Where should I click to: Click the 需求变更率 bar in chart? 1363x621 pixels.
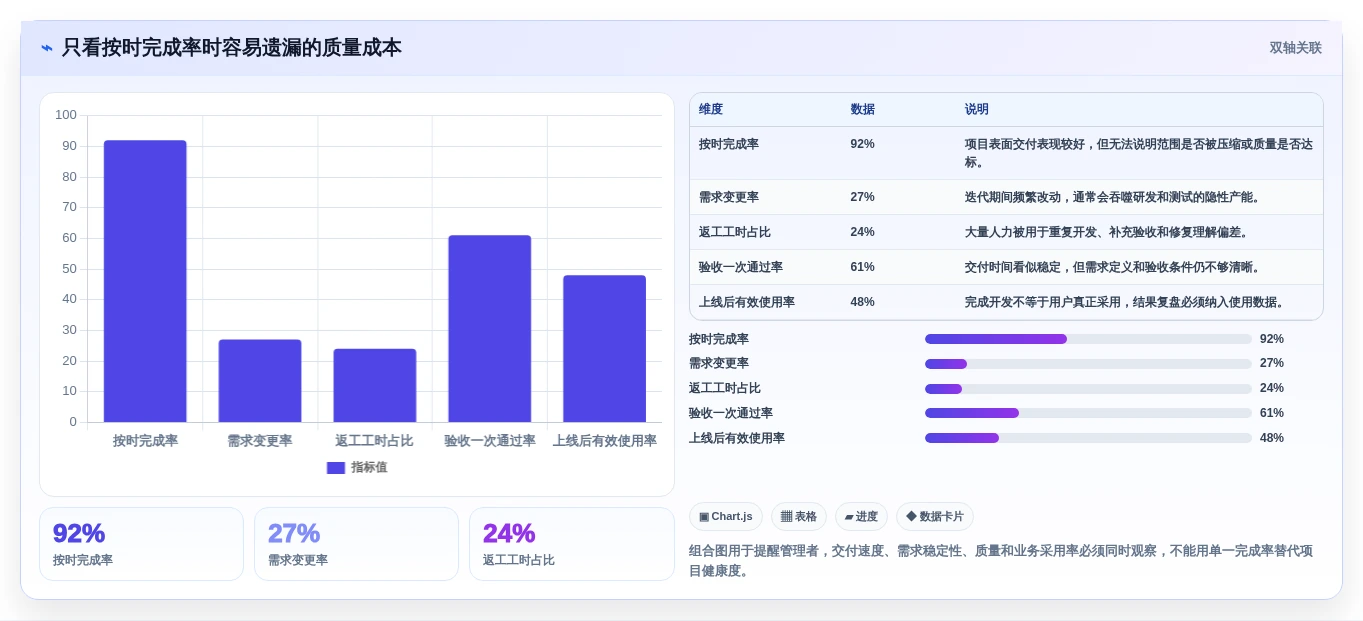click(x=260, y=381)
